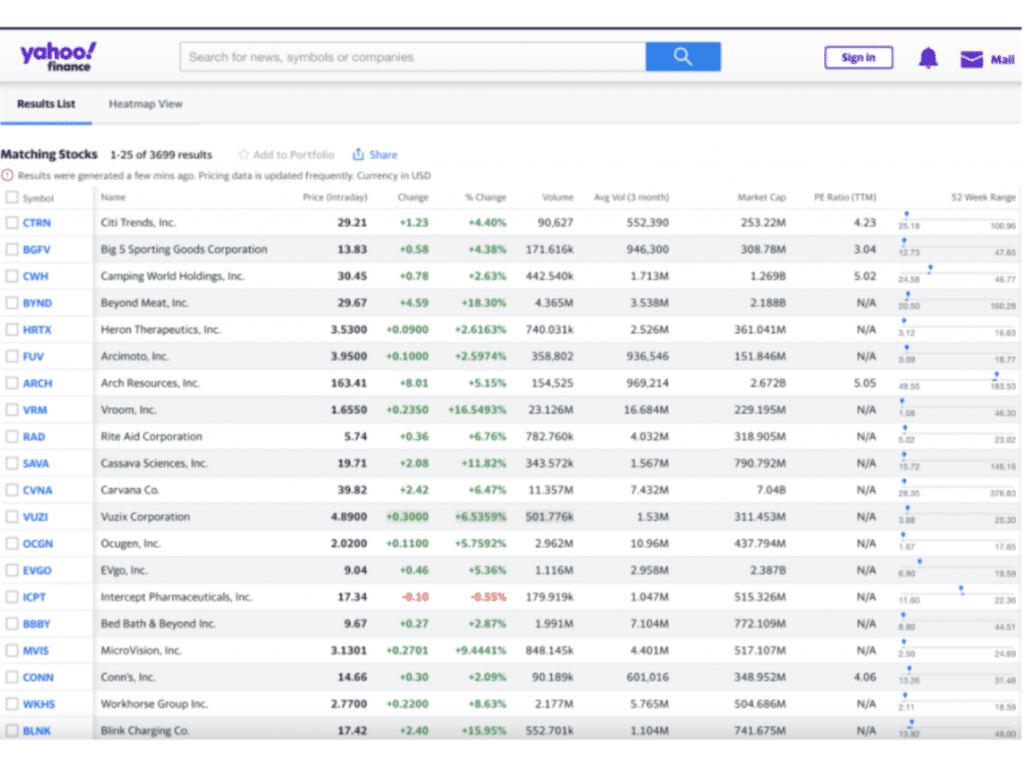Open the CVNA ticker link
Screen dimensions: 1024x764
pyautogui.click(x=37, y=490)
